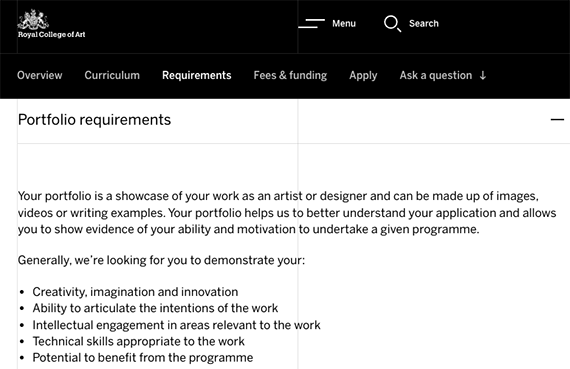570x369 pixels.
Task: Click the 'Technical skills appropriate' bullet text
Action: (139, 341)
